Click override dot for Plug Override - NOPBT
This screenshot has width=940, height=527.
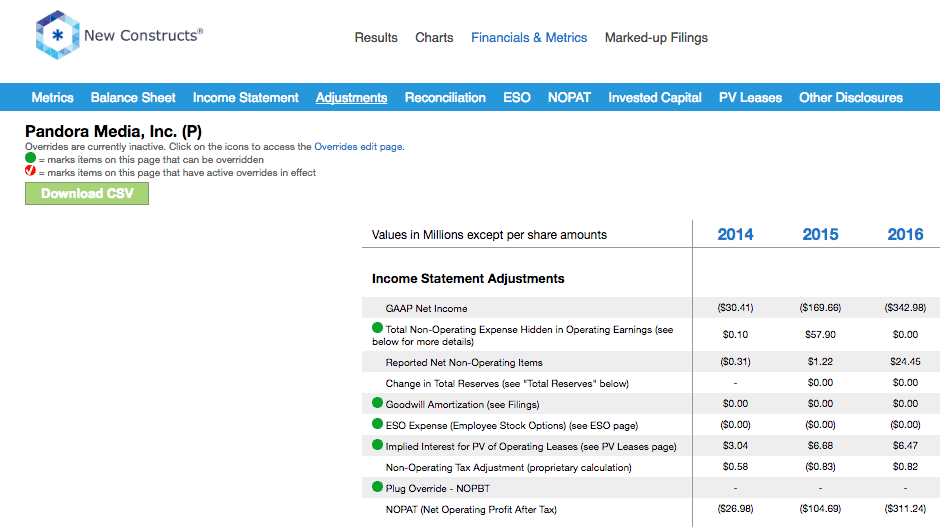point(377,486)
